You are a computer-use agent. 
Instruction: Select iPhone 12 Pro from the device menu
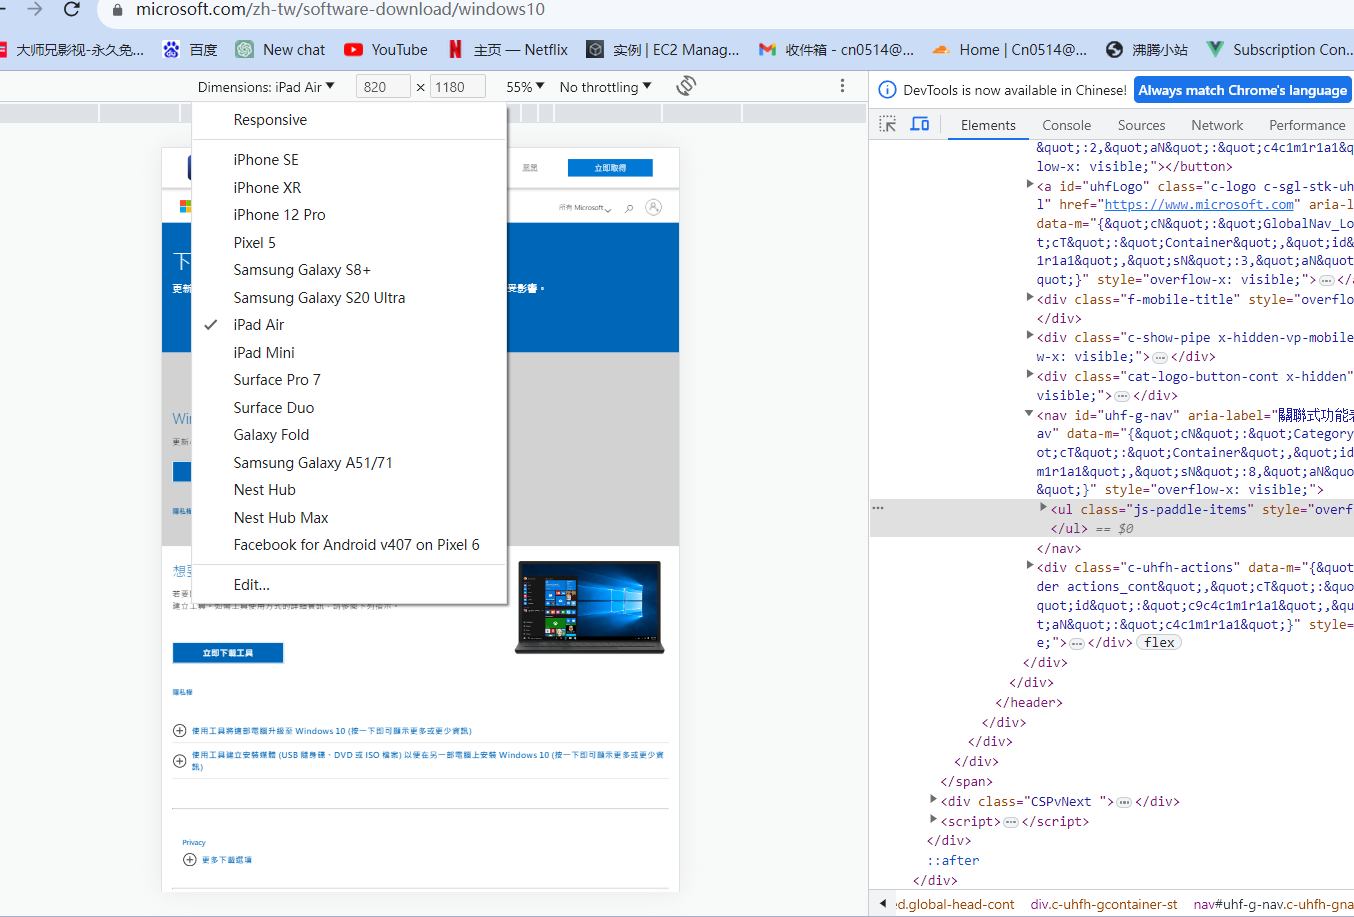[349, 215]
